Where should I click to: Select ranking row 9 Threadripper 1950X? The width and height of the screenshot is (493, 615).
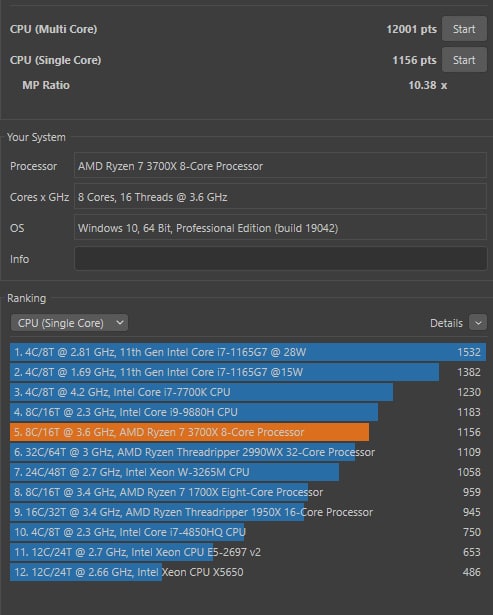pyautogui.click(x=248, y=512)
